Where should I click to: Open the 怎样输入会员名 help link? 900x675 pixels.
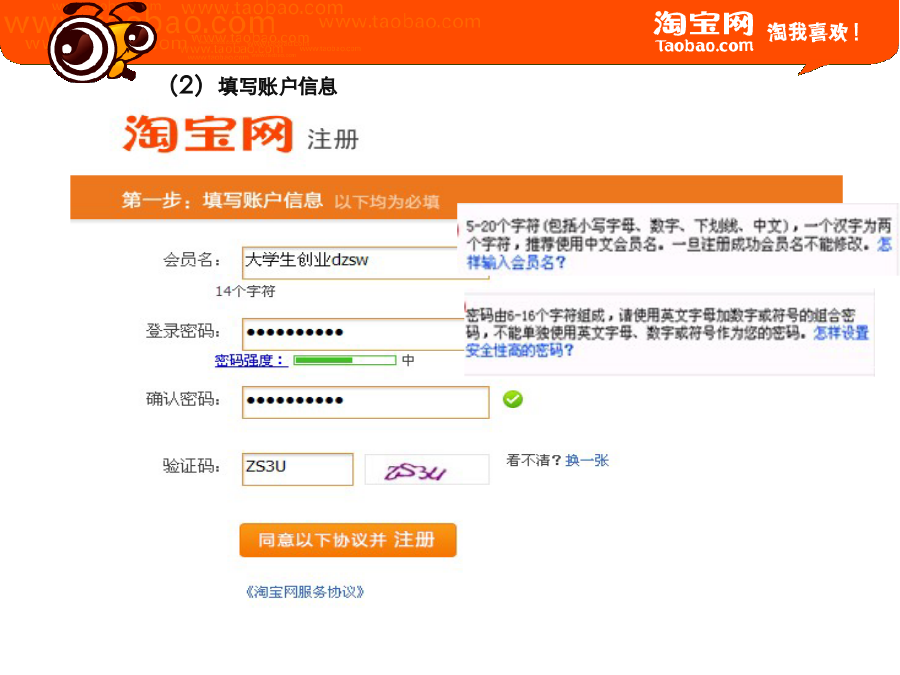tap(679, 254)
